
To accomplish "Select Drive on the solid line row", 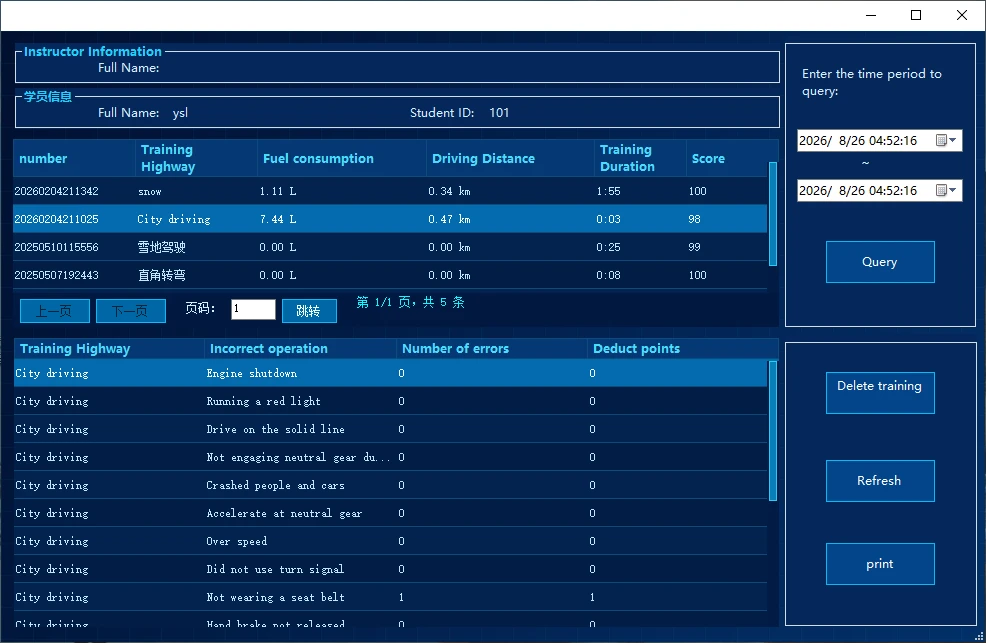I will pos(390,429).
